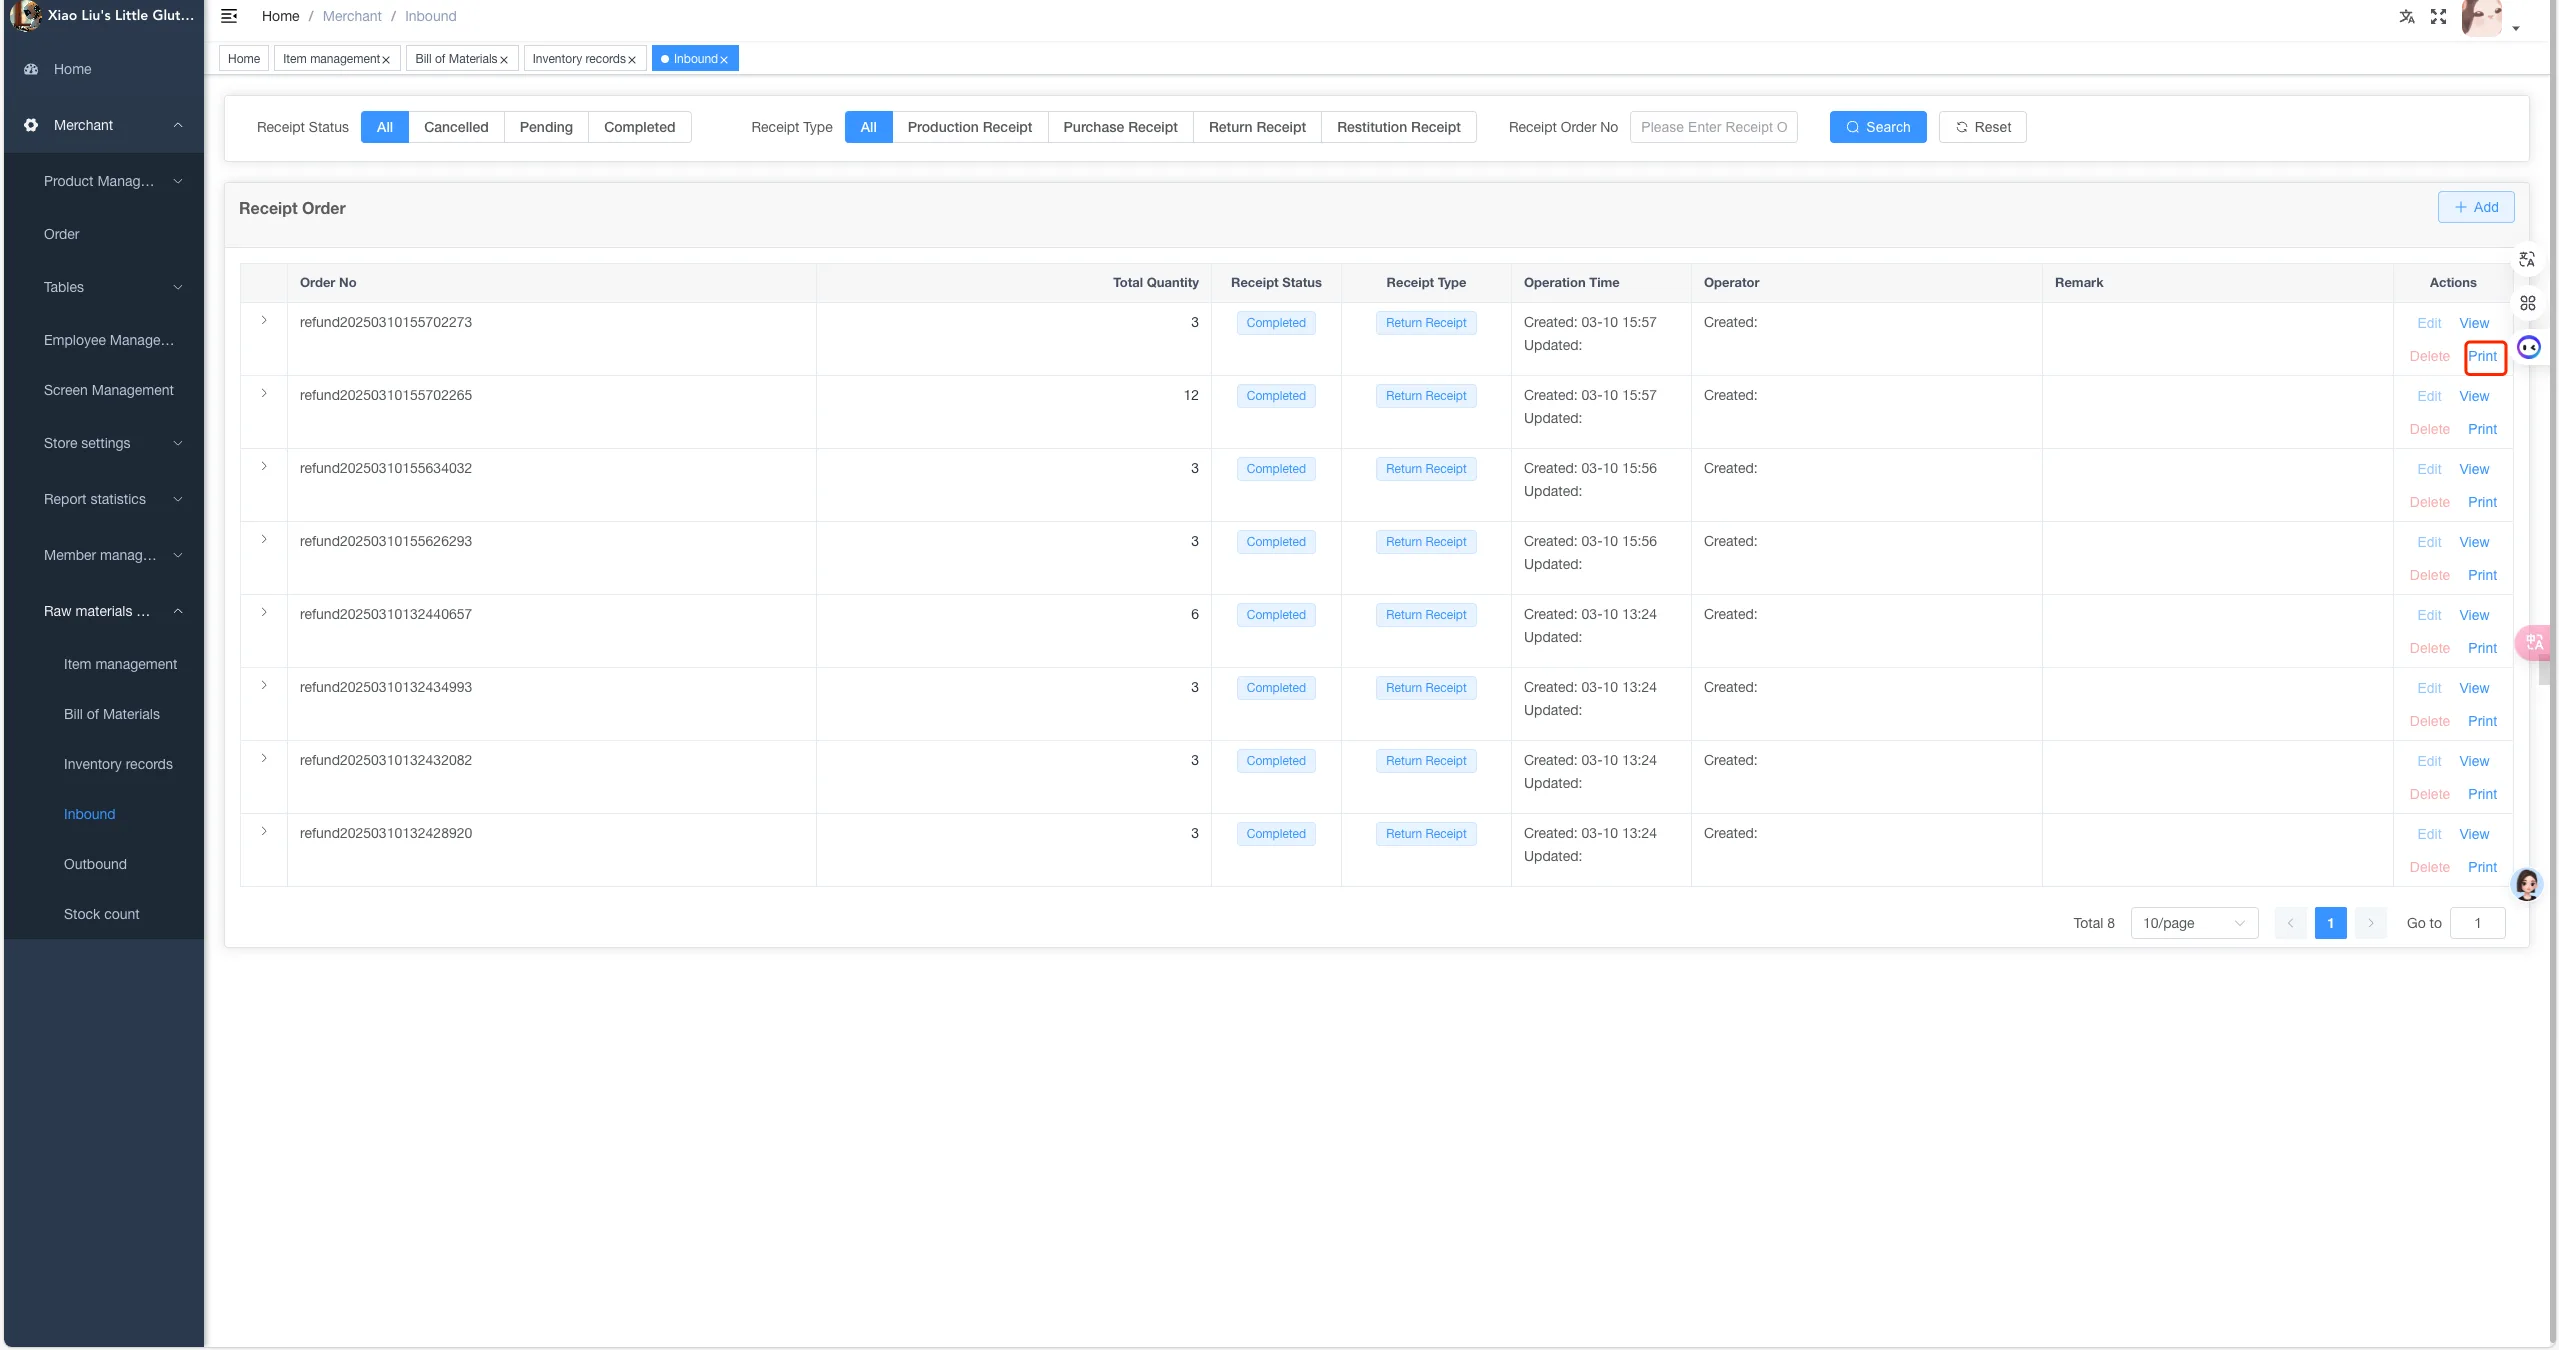Click the floating translate icon beside table

click(2527, 259)
